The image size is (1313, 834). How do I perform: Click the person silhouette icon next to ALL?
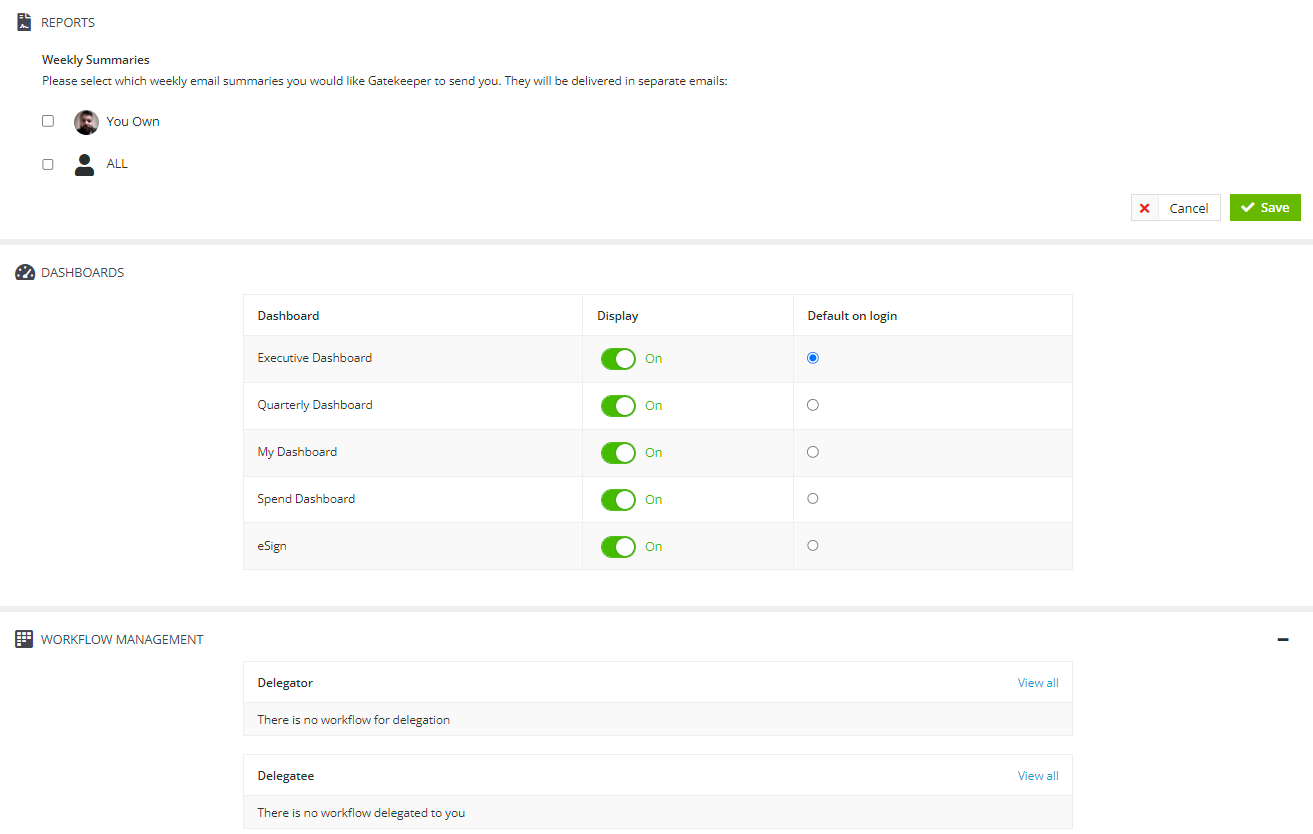[85, 164]
